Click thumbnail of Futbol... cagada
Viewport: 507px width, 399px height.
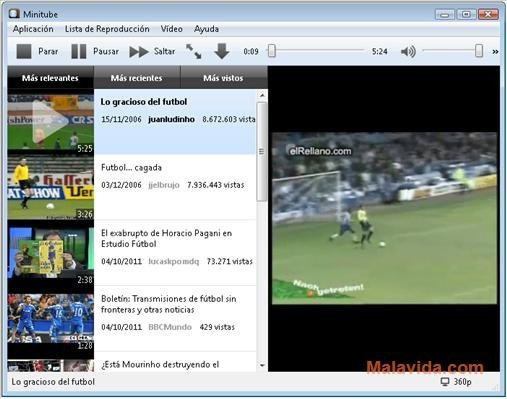51,187
